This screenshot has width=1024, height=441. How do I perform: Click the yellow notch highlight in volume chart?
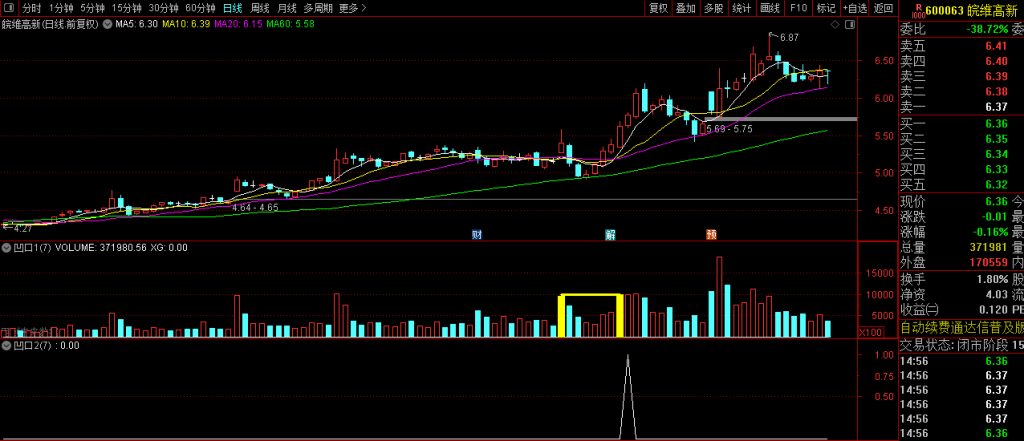[591, 297]
